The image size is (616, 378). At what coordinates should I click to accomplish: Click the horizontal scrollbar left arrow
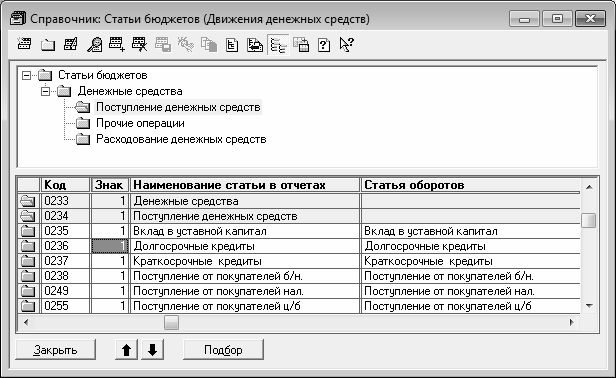(26, 323)
